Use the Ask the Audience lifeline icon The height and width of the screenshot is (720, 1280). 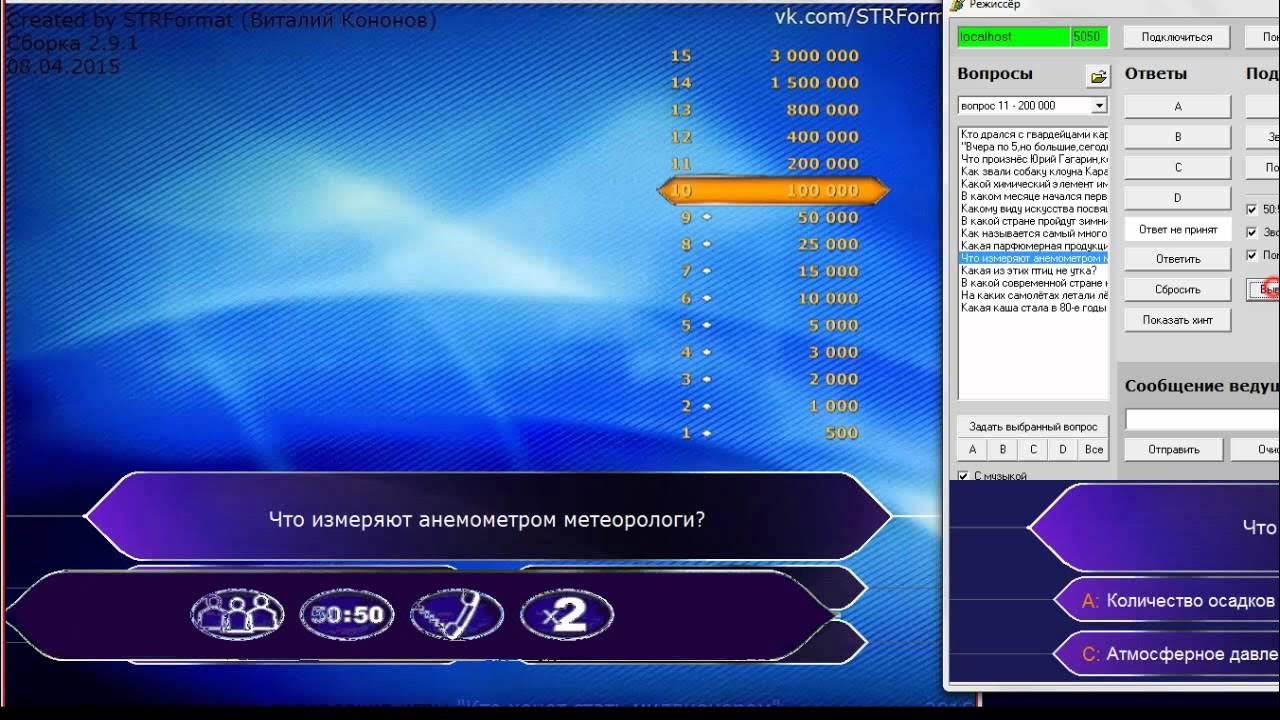236,614
